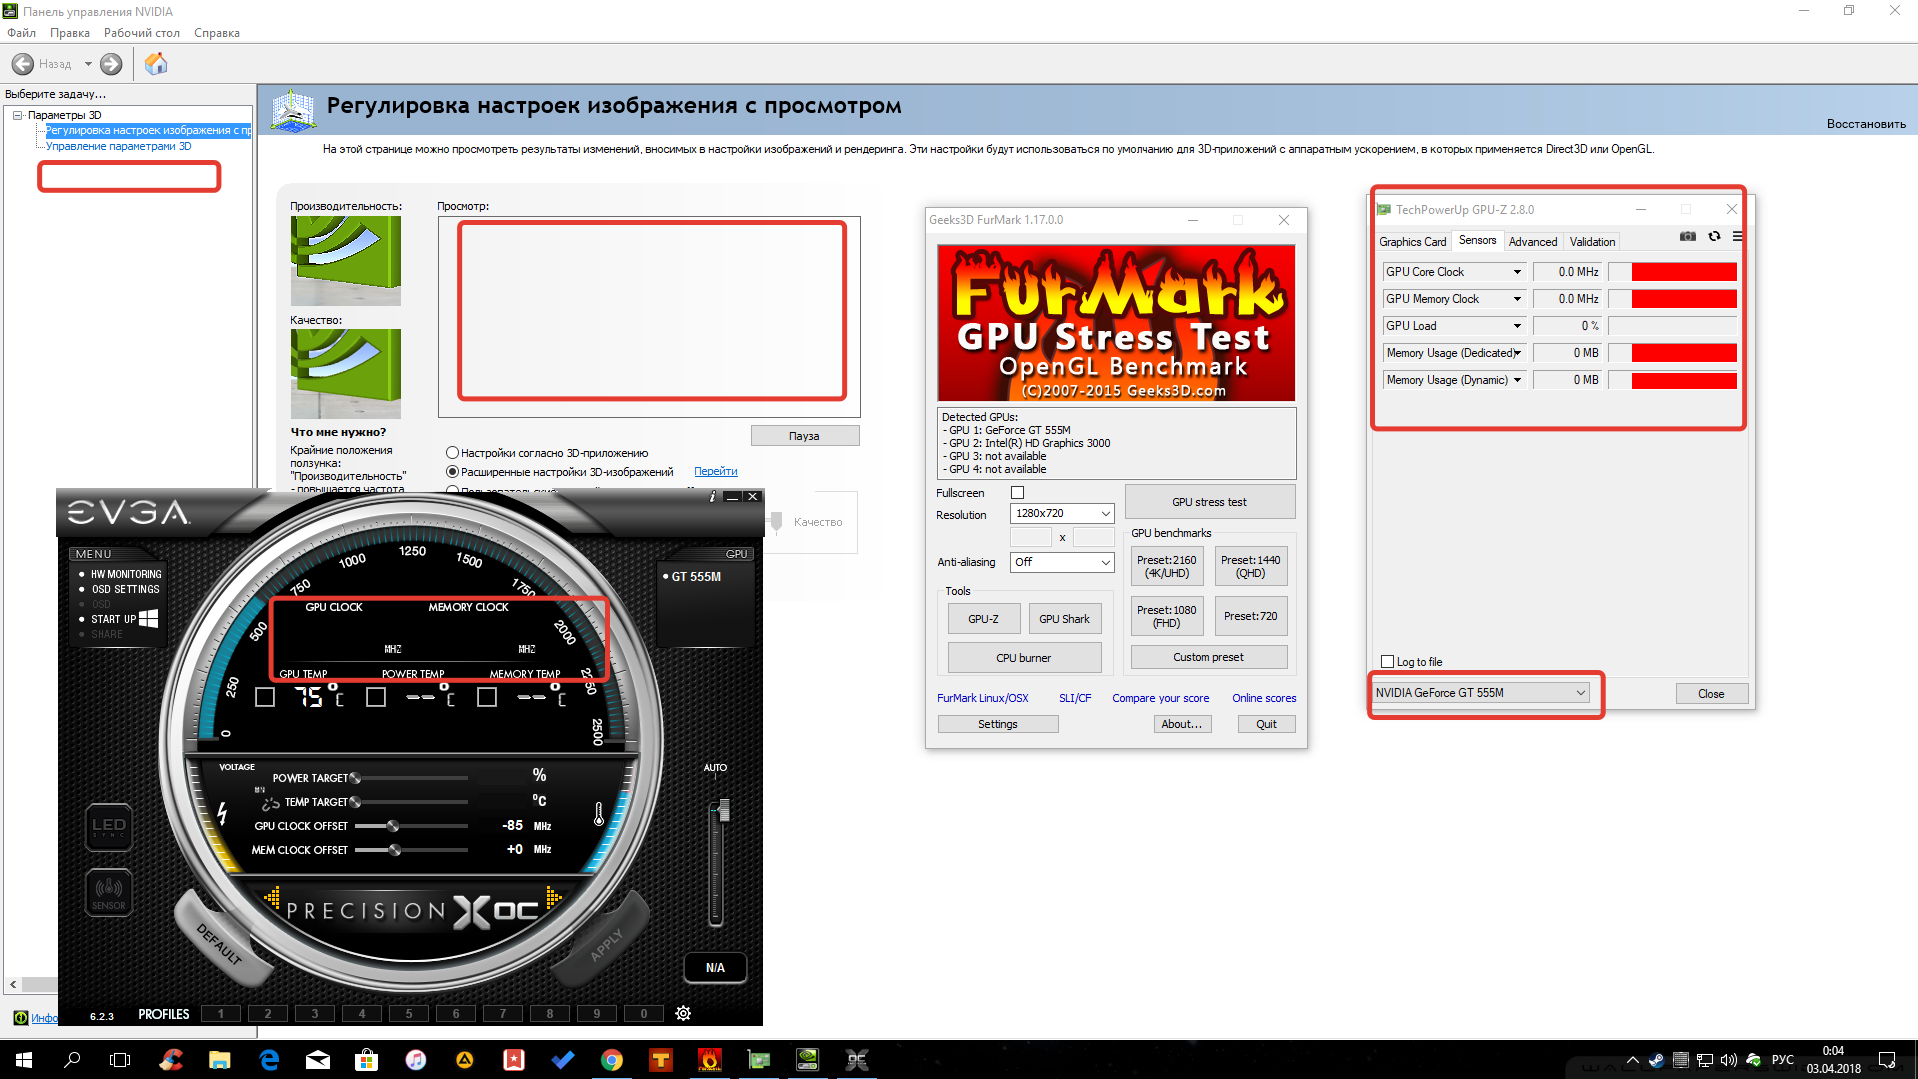Click the Back arrow in NVIDIA toolbar
Image resolution: width=1918 pixels, height=1079 pixels.
(23, 64)
